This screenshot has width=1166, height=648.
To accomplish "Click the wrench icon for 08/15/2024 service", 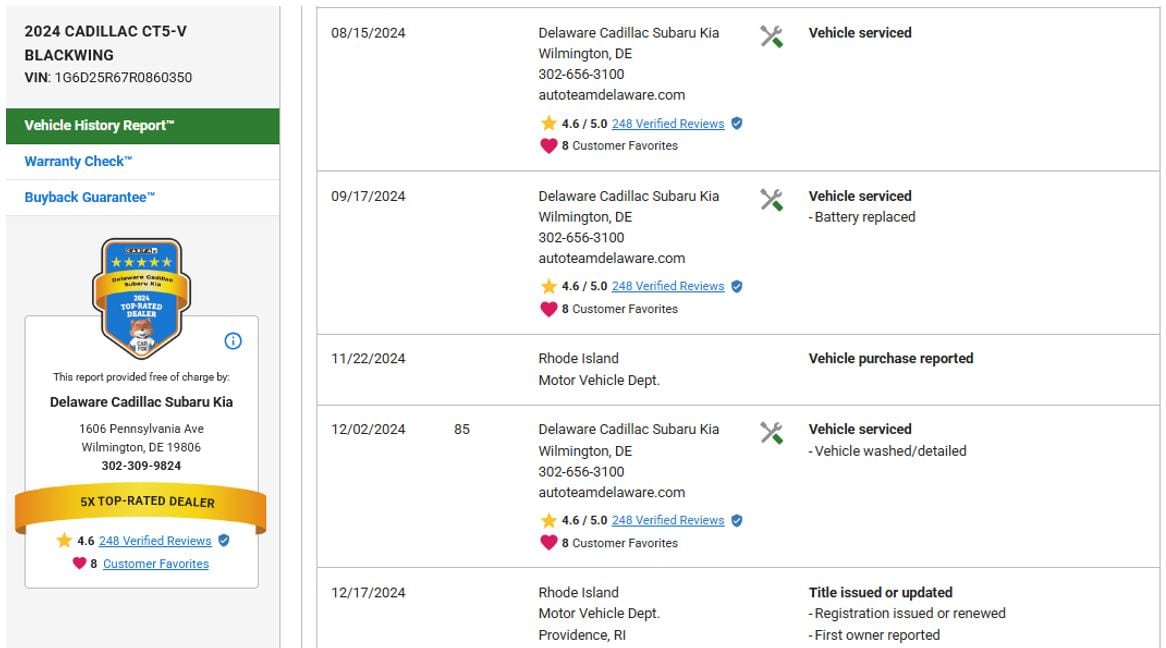I will (771, 37).
